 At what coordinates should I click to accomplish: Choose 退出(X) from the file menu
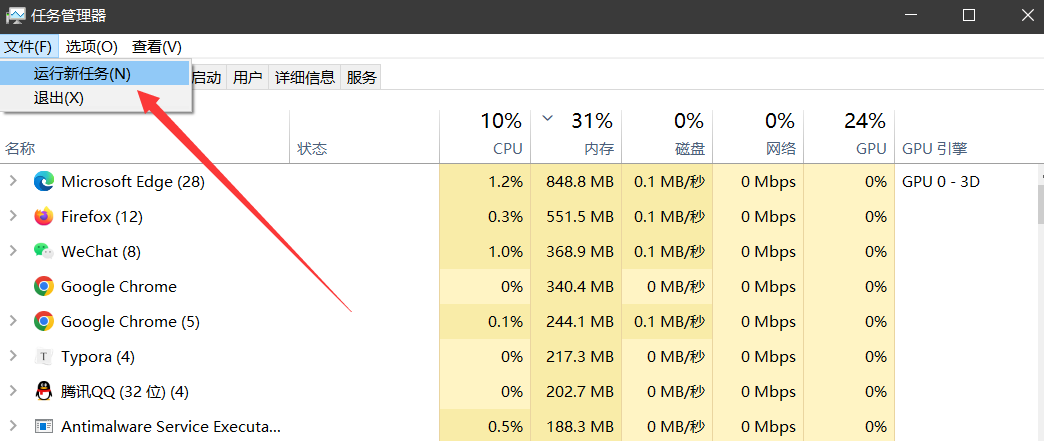(95, 98)
